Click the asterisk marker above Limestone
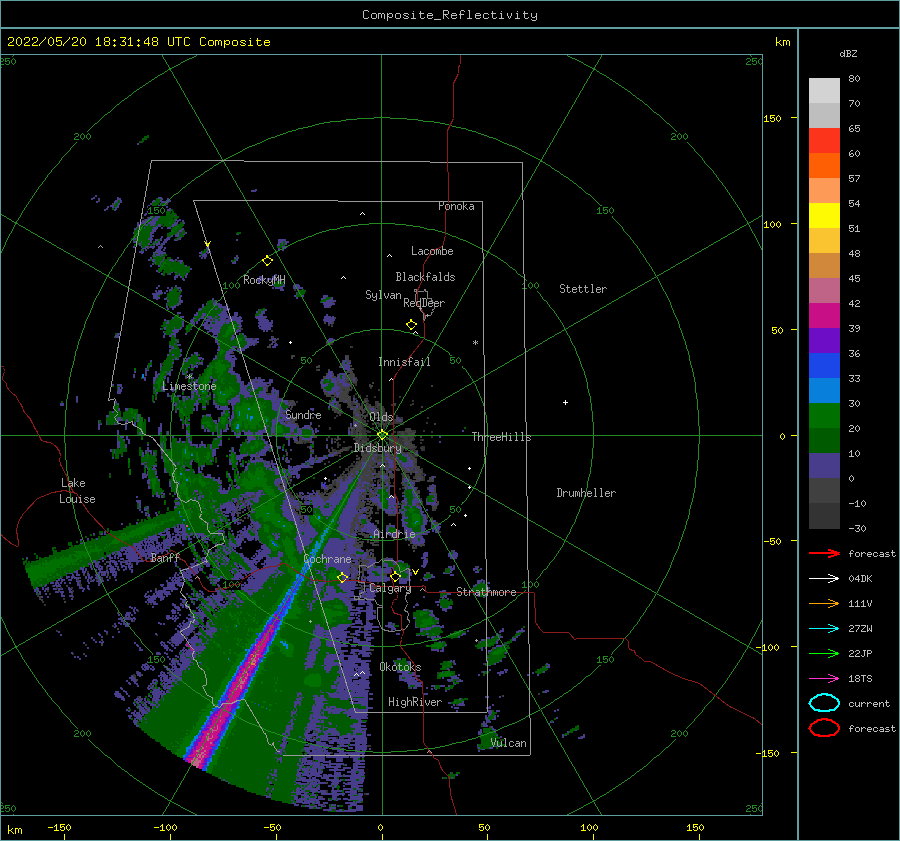 click(189, 377)
